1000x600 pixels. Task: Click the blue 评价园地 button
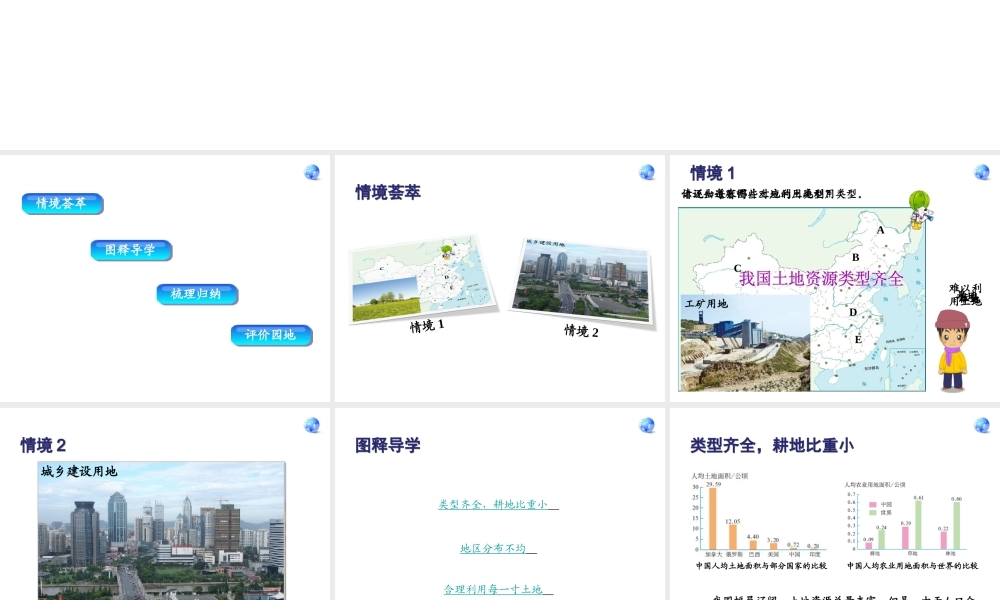pos(272,335)
